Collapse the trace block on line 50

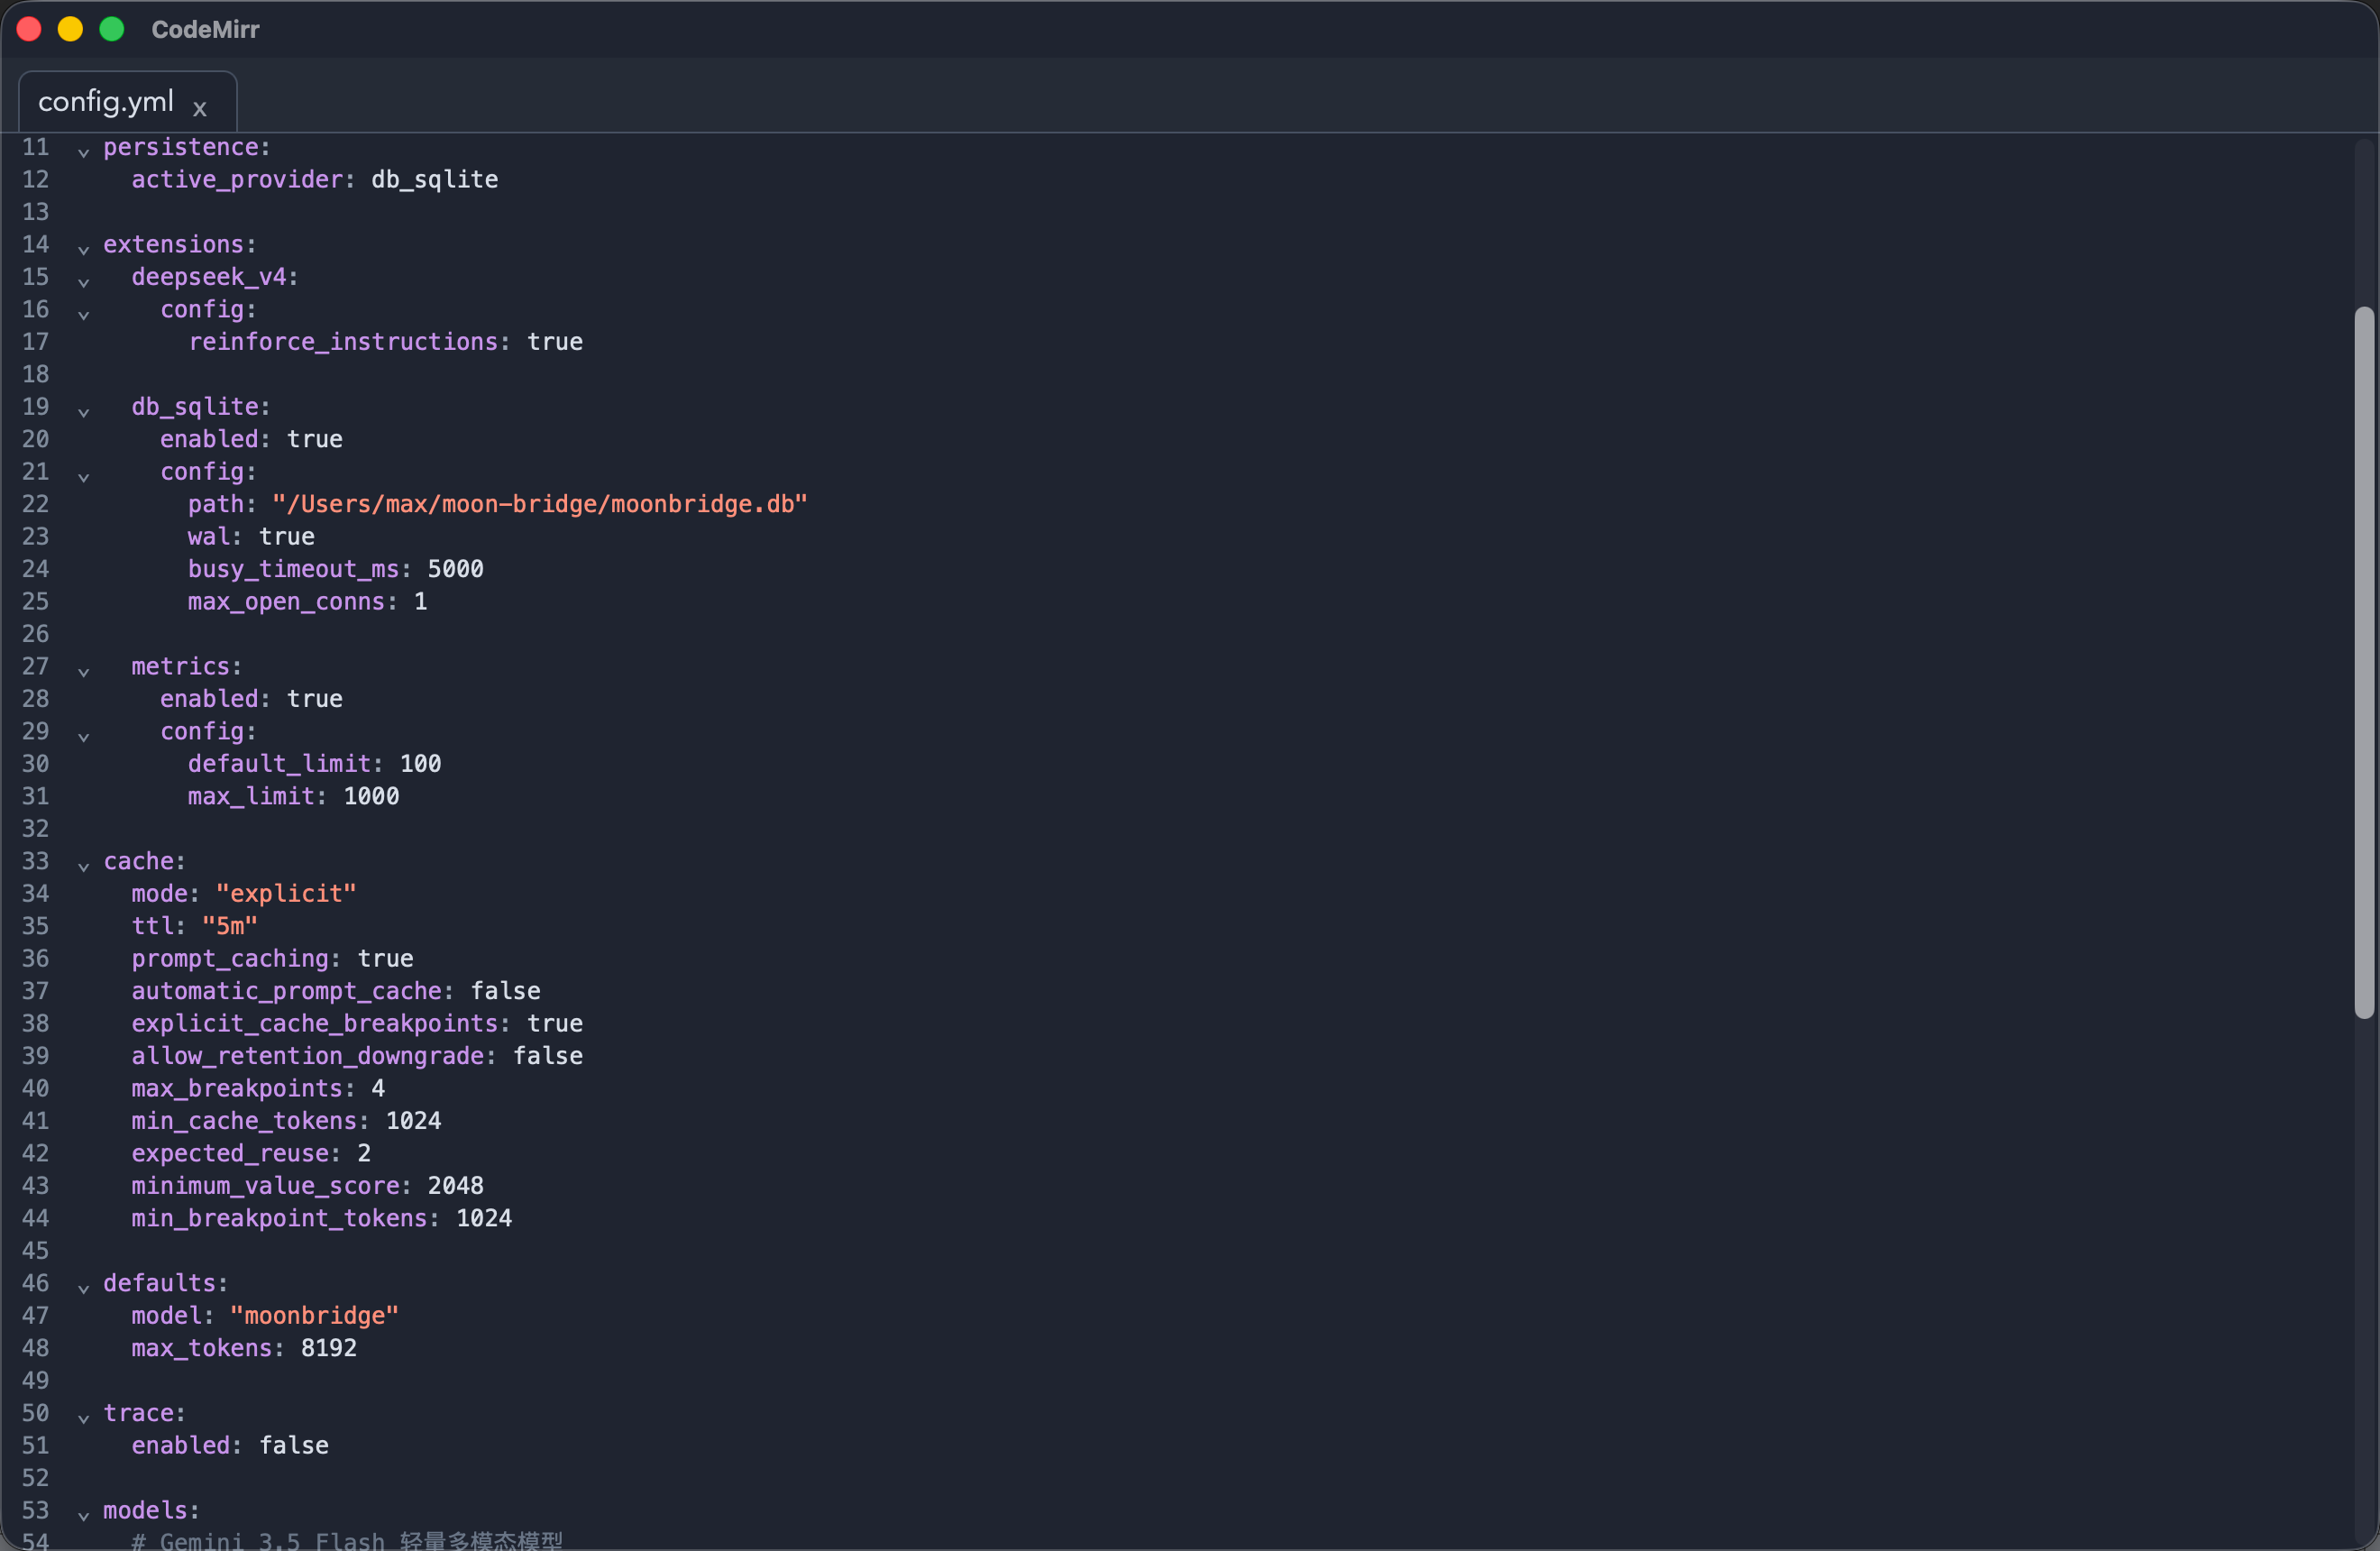click(x=84, y=1418)
